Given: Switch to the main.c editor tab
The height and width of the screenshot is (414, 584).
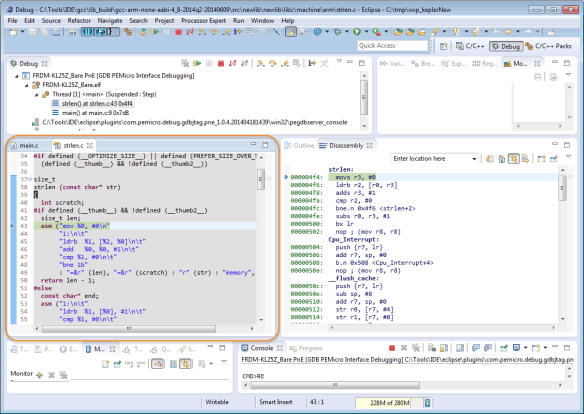Looking at the screenshot, I should point(25,145).
